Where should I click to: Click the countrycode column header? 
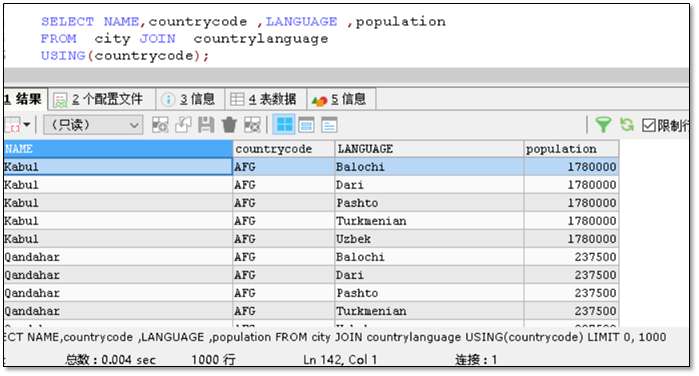[x=284, y=149]
